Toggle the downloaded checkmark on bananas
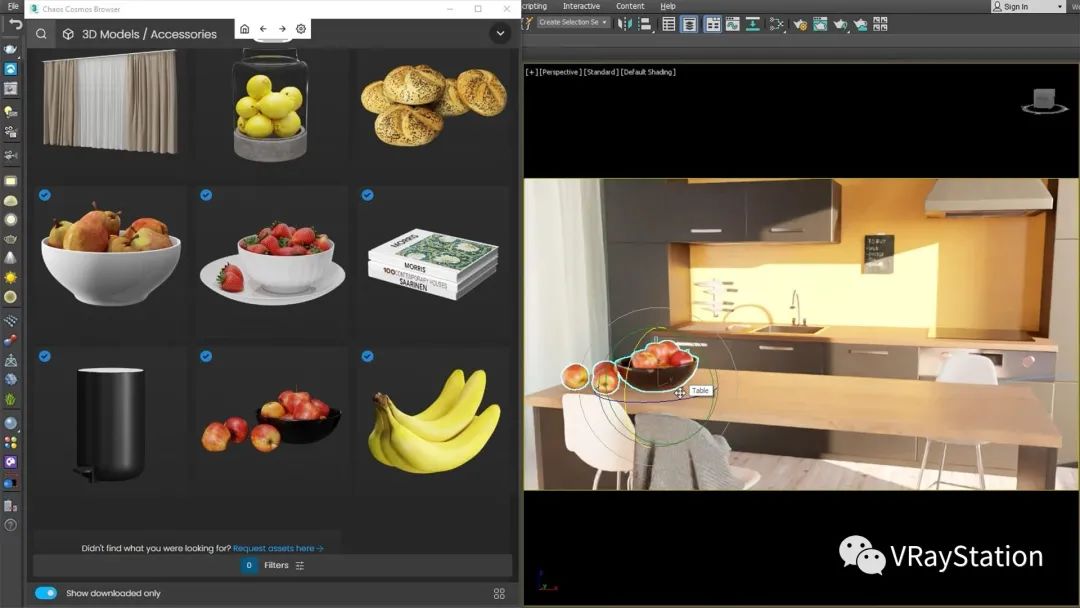The height and width of the screenshot is (608, 1080). point(367,356)
